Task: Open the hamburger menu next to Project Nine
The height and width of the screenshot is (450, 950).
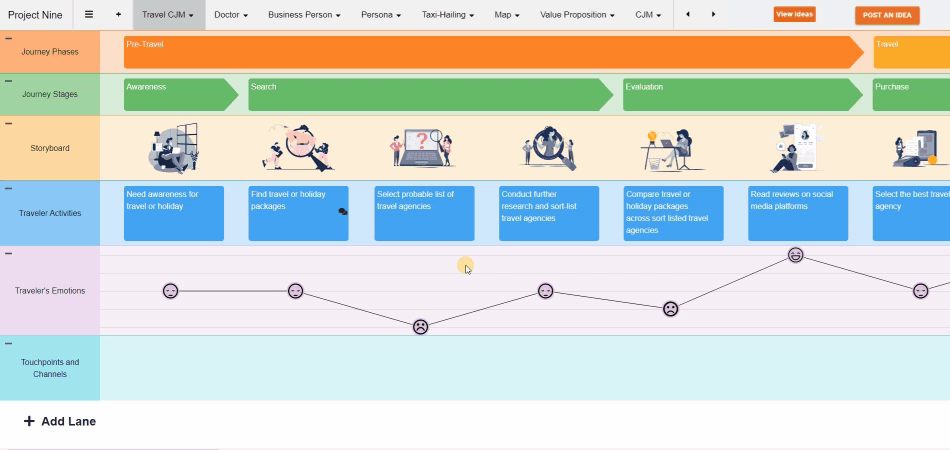Action: point(89,15)
